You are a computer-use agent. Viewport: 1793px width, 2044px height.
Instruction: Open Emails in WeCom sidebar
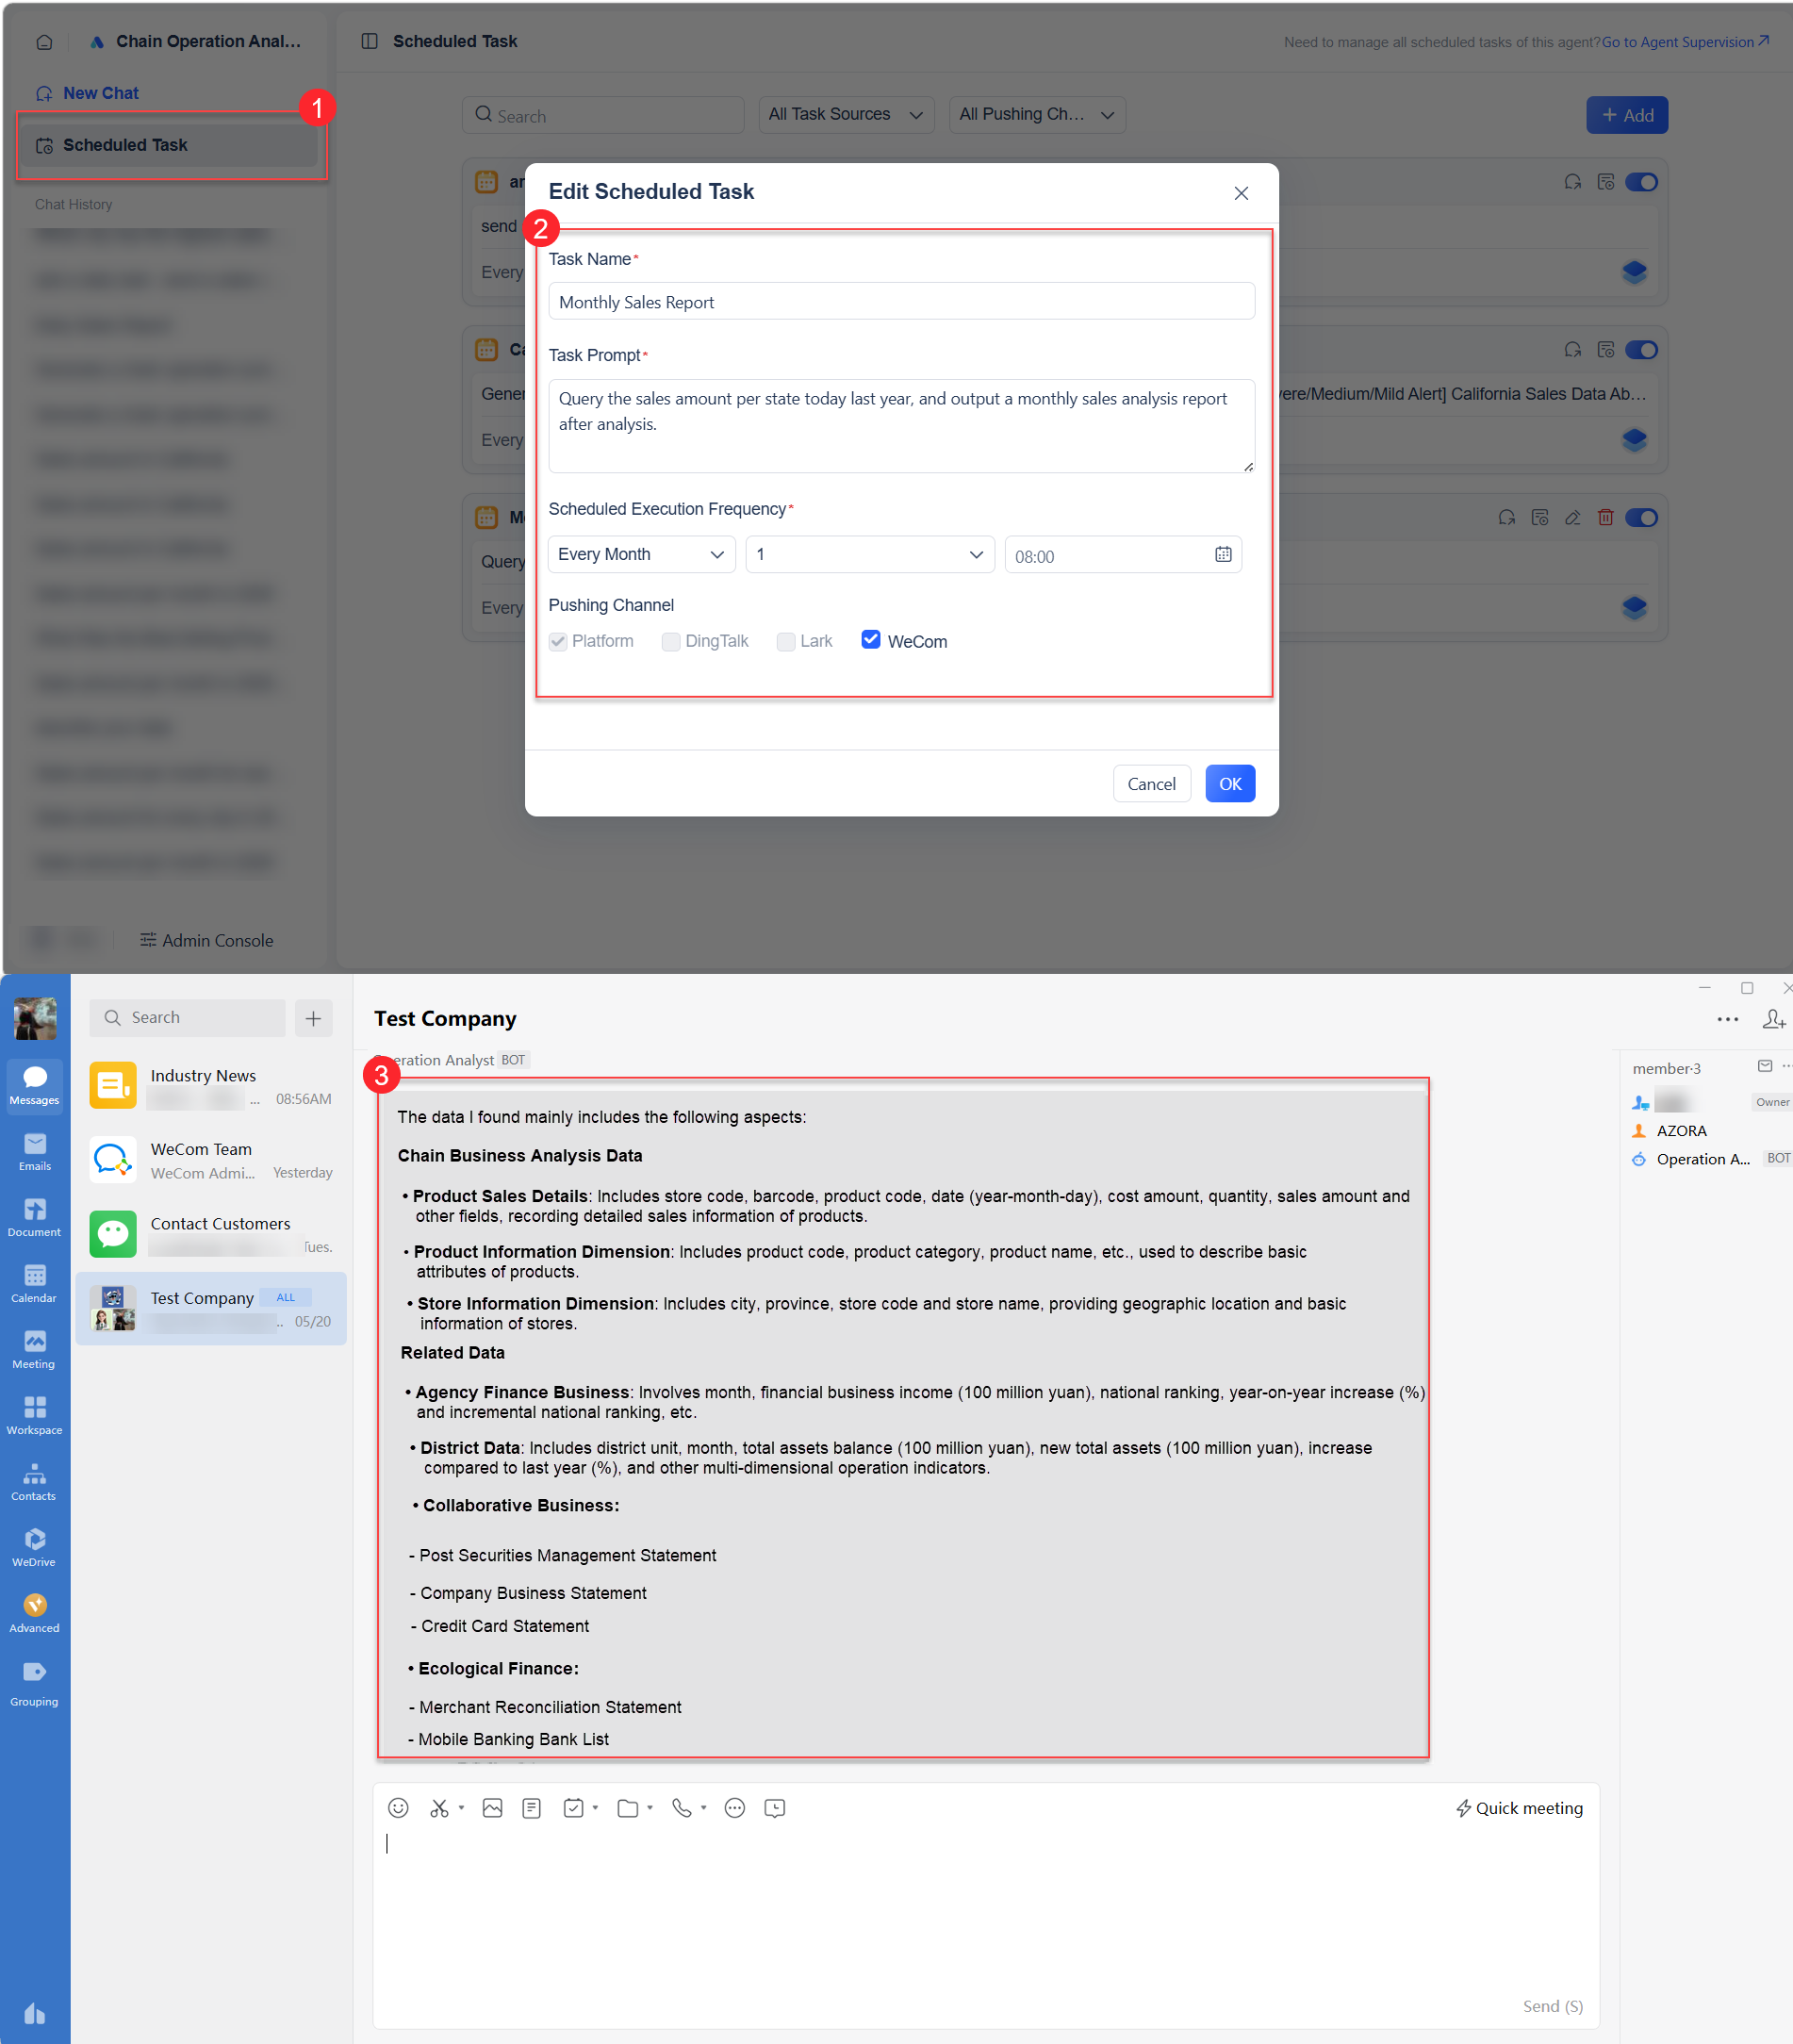coord(35,1151)
